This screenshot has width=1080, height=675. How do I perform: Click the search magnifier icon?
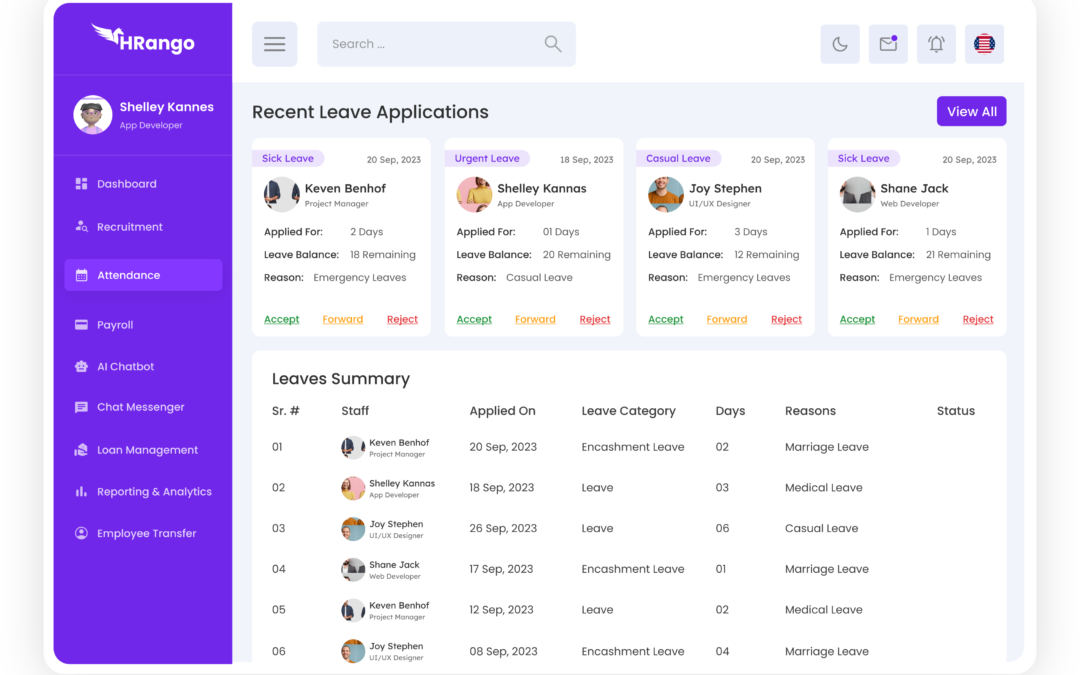[552, 44]
